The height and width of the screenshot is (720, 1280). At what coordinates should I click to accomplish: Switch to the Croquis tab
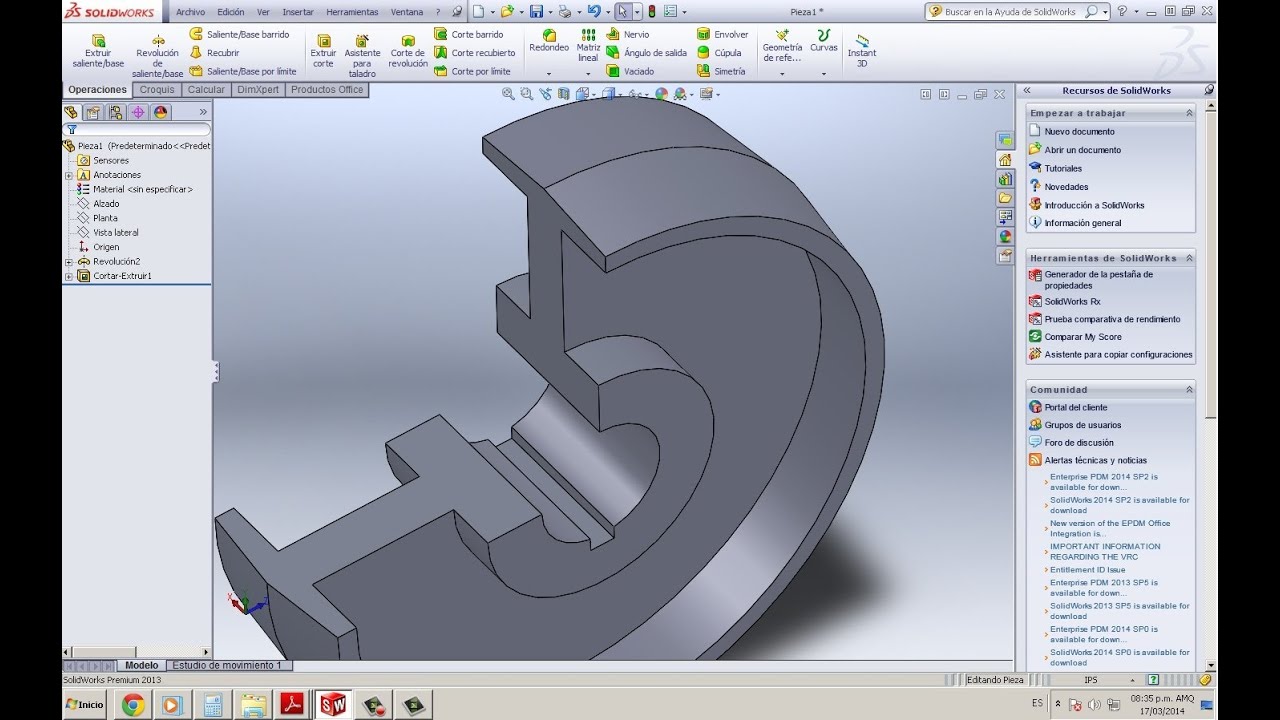[x=157, y=89]
